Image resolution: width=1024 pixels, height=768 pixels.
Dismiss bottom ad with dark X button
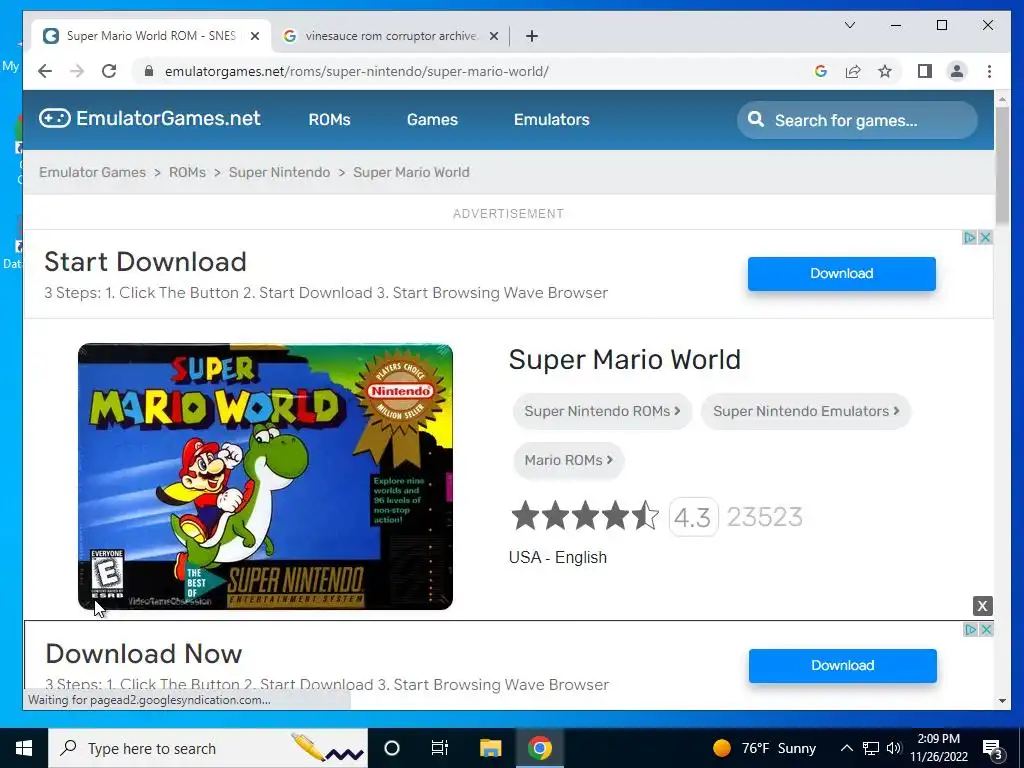click(x=982, y=606)
